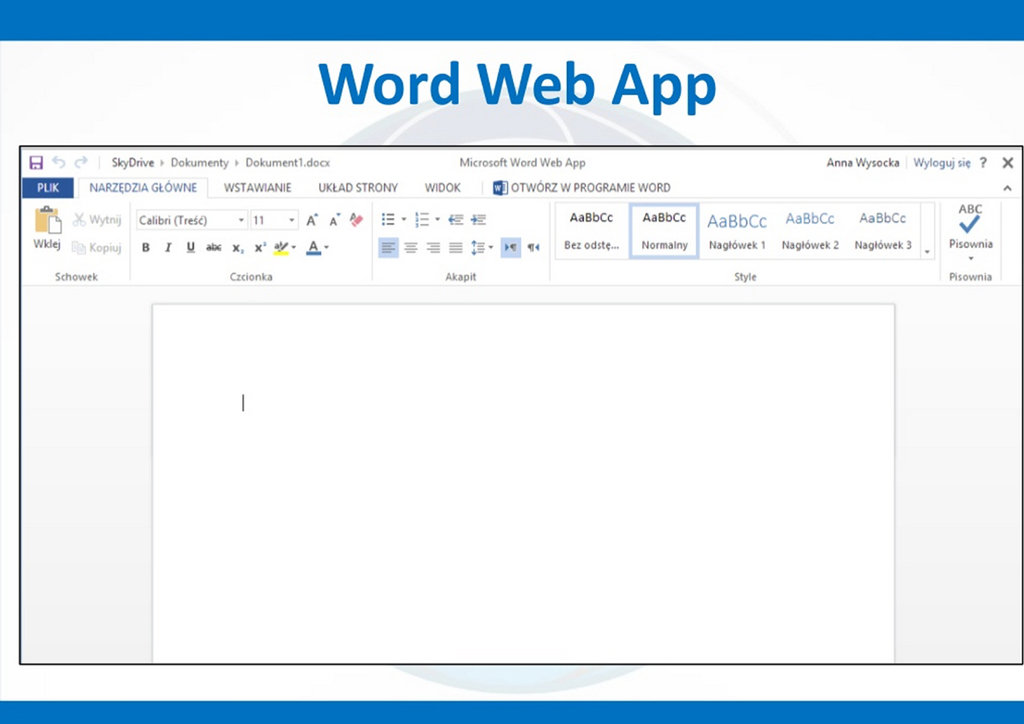Open line spacing dropdown

coord(482,247)
